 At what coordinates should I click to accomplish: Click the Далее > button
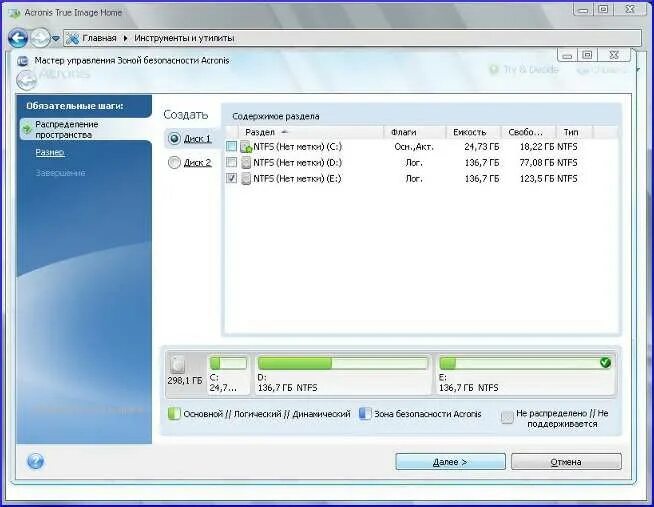[450, 462]
